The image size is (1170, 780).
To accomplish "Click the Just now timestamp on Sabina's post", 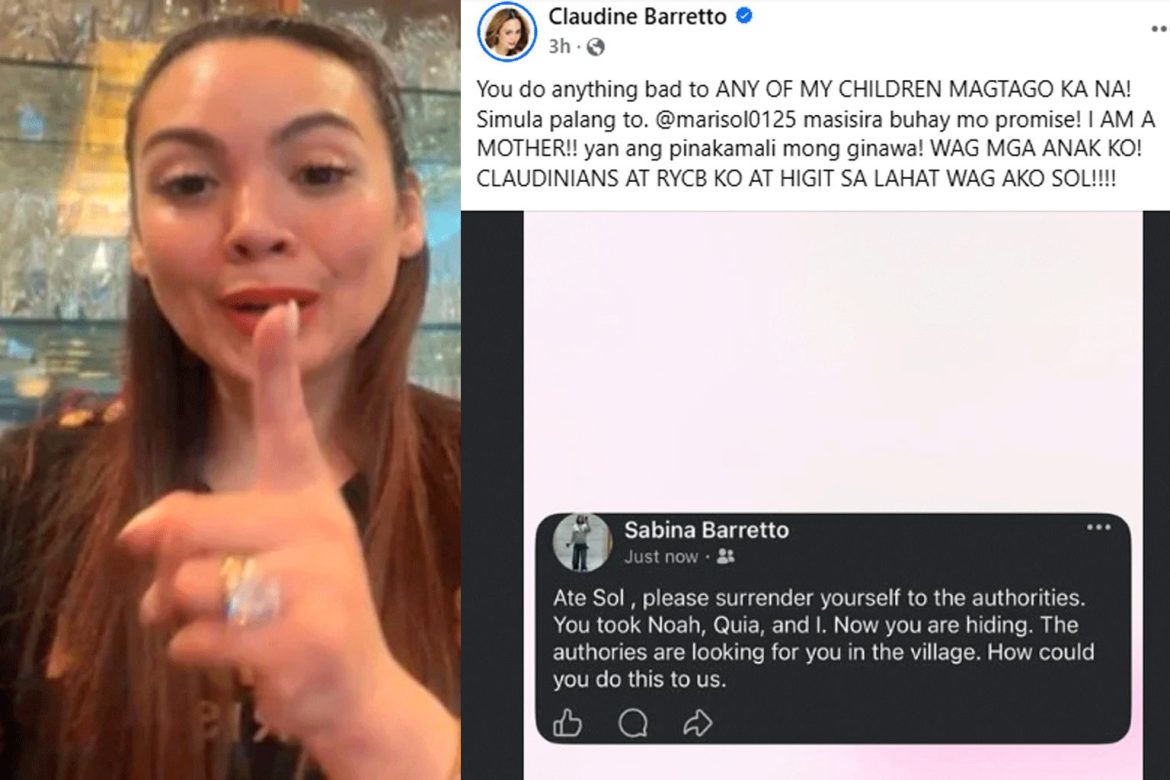I will [661, 557].
